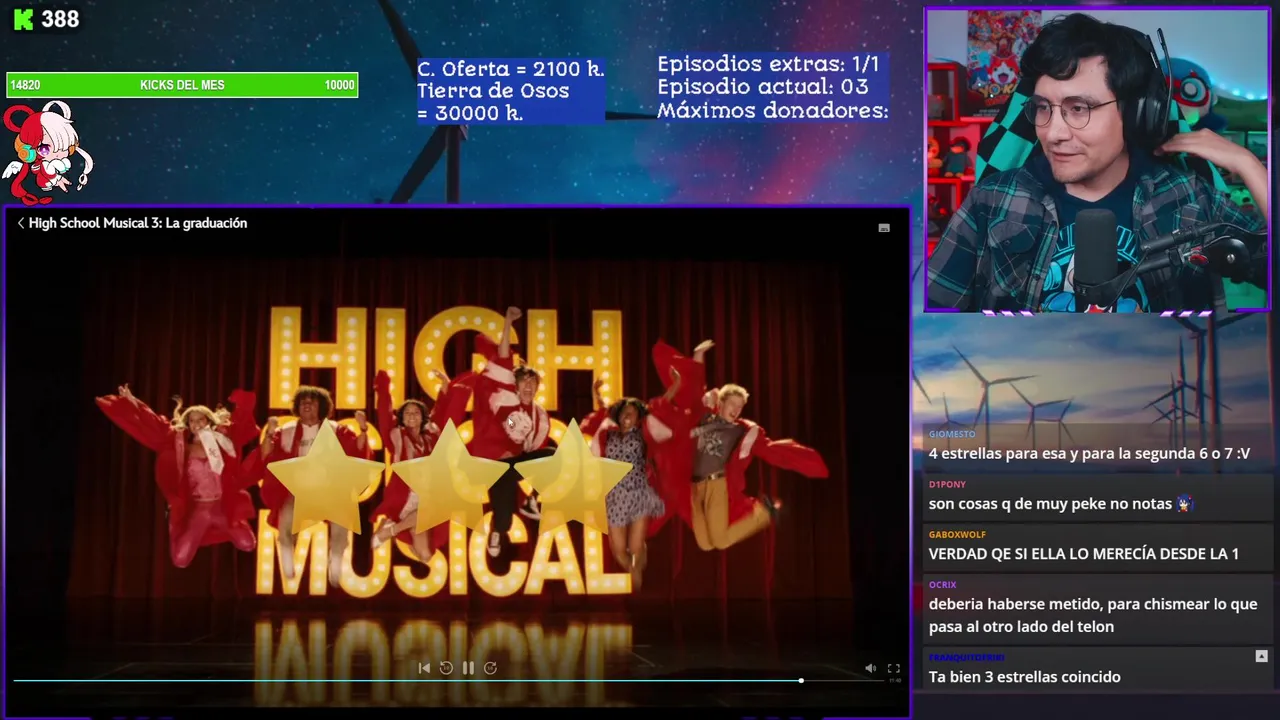Enter fullscreen mode in the player
Screen dimensions: 1280x720
coord(894,668)
